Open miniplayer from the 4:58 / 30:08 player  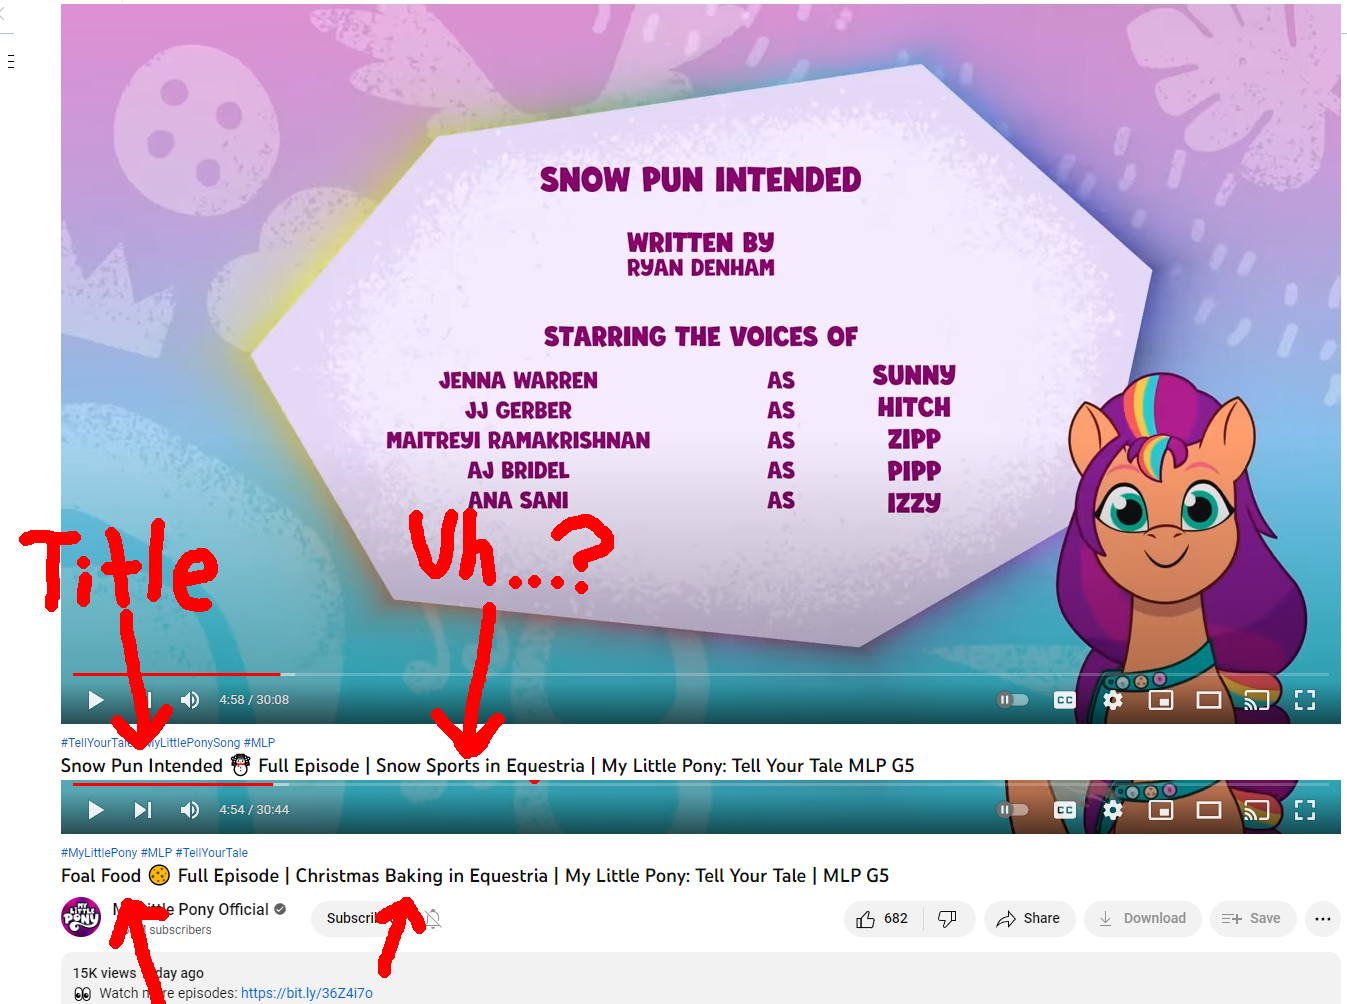[x=1161, y=700]
